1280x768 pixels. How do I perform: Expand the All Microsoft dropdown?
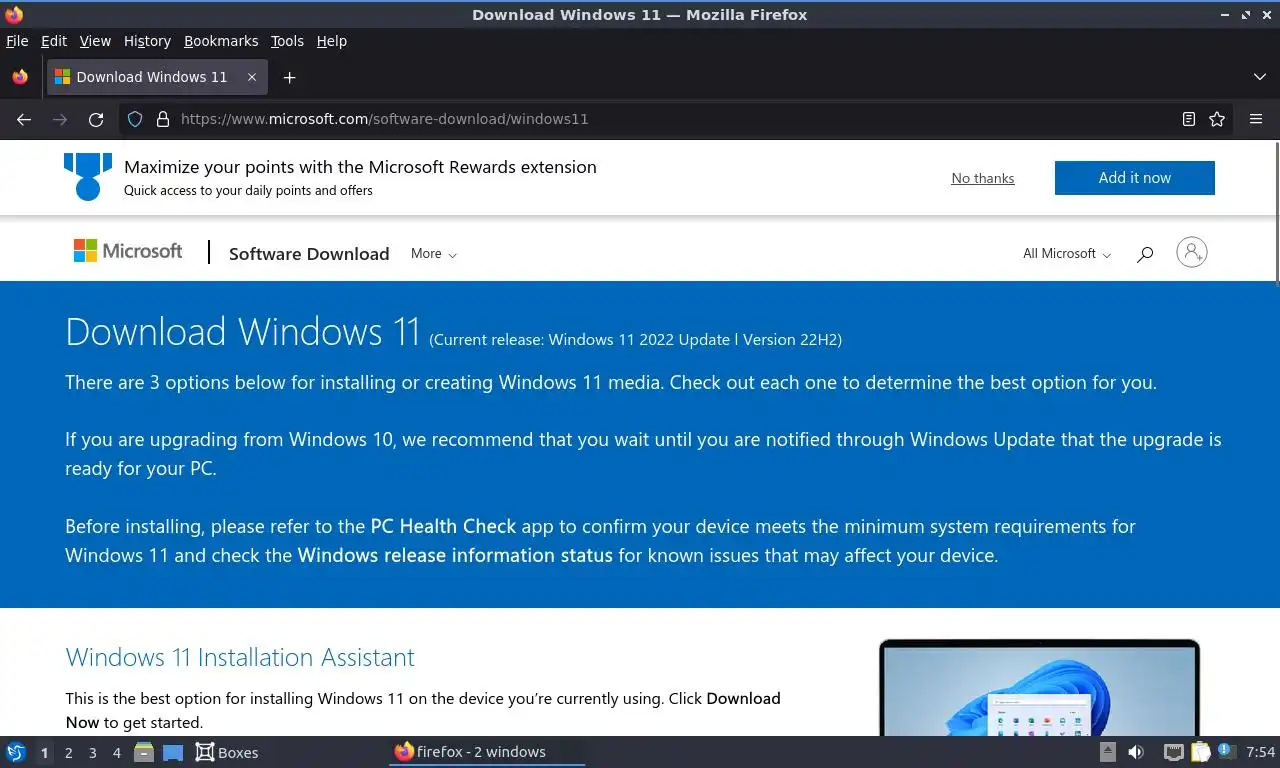pos(1067,254)
